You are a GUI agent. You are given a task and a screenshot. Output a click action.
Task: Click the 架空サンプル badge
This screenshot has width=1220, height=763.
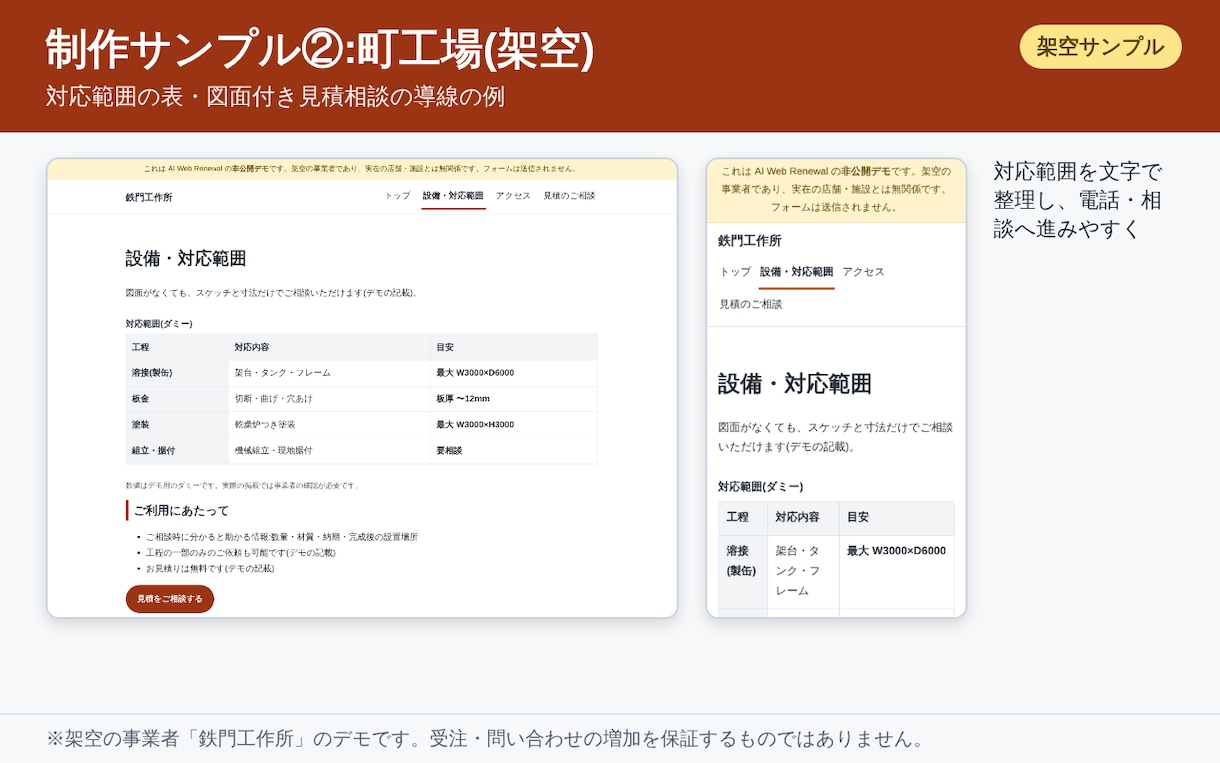point(1100,47)
